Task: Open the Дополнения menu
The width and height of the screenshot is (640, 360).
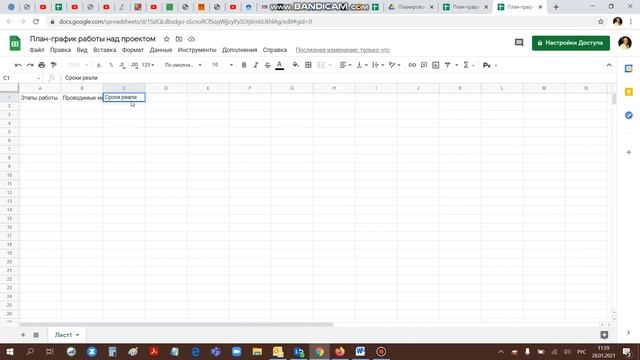Action: (240, 50)
